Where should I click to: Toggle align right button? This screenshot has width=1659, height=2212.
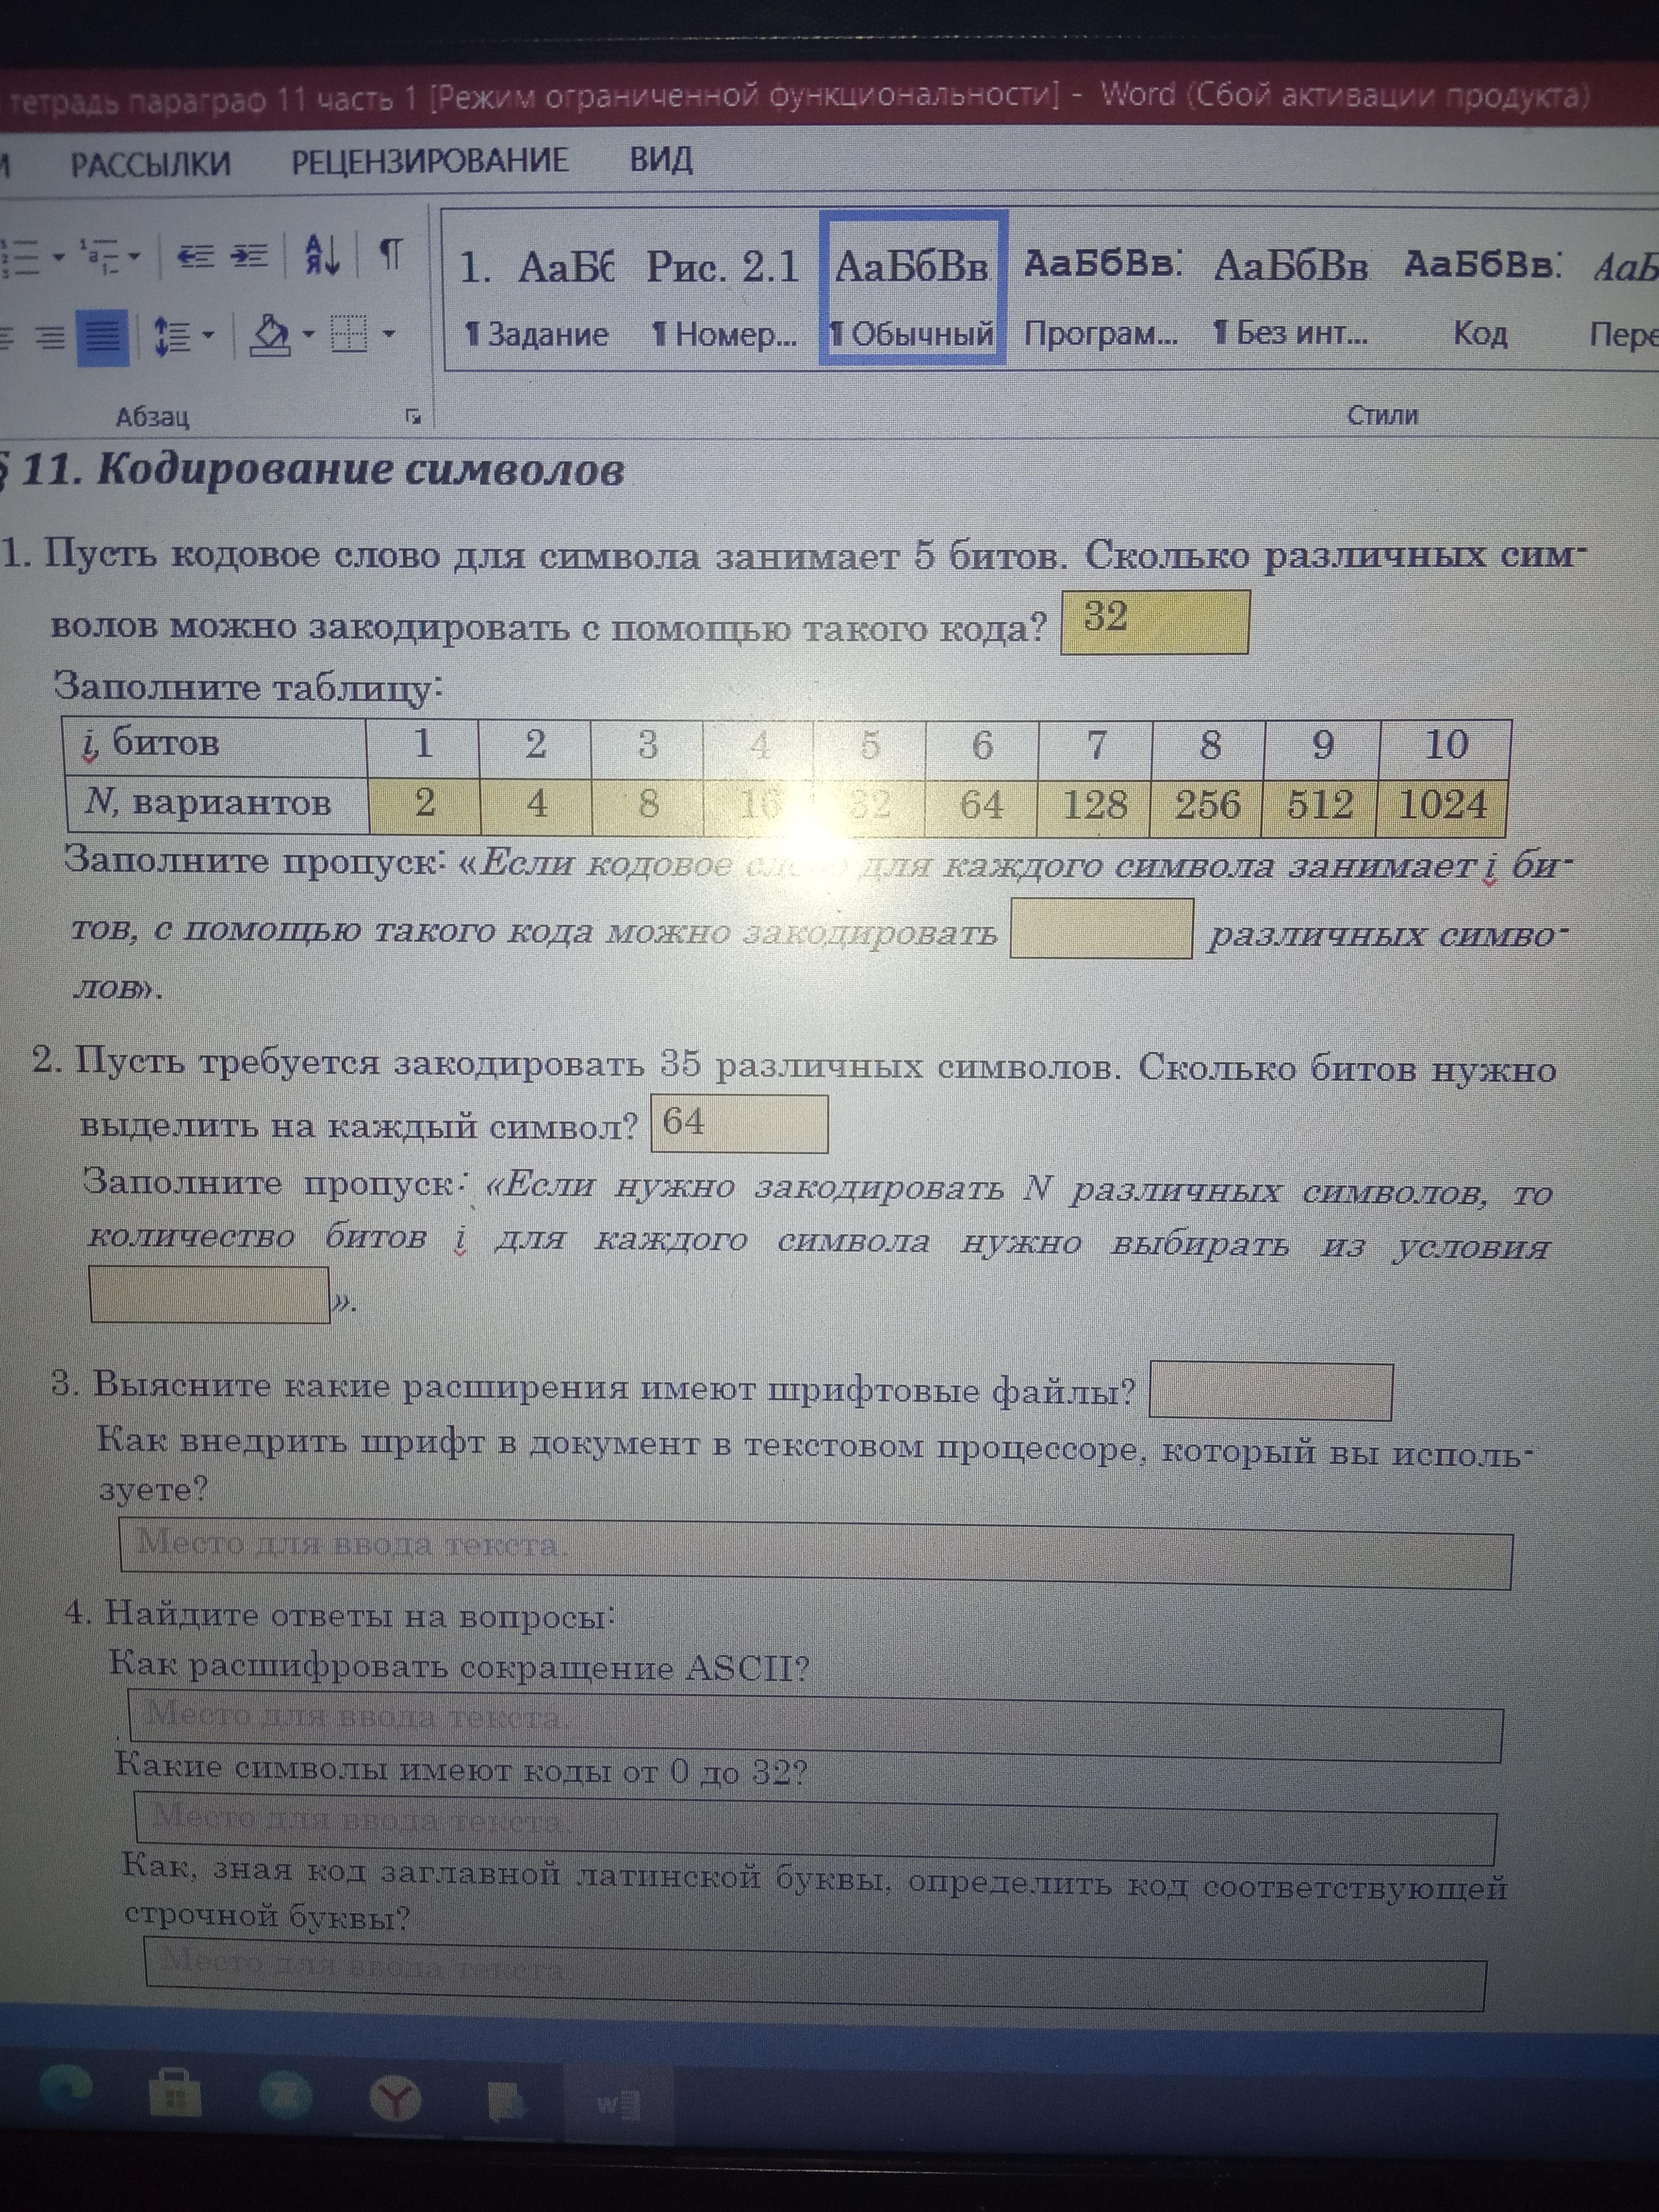tap(50, 337)
